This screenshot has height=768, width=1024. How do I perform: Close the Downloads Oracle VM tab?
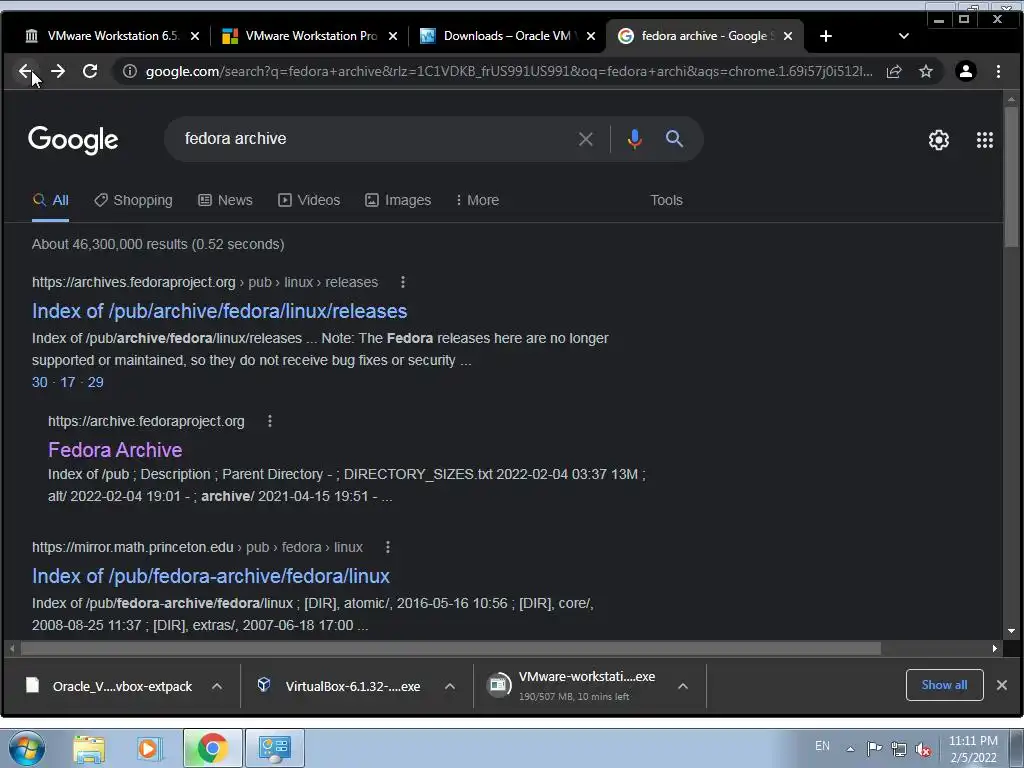pos(590,36)
